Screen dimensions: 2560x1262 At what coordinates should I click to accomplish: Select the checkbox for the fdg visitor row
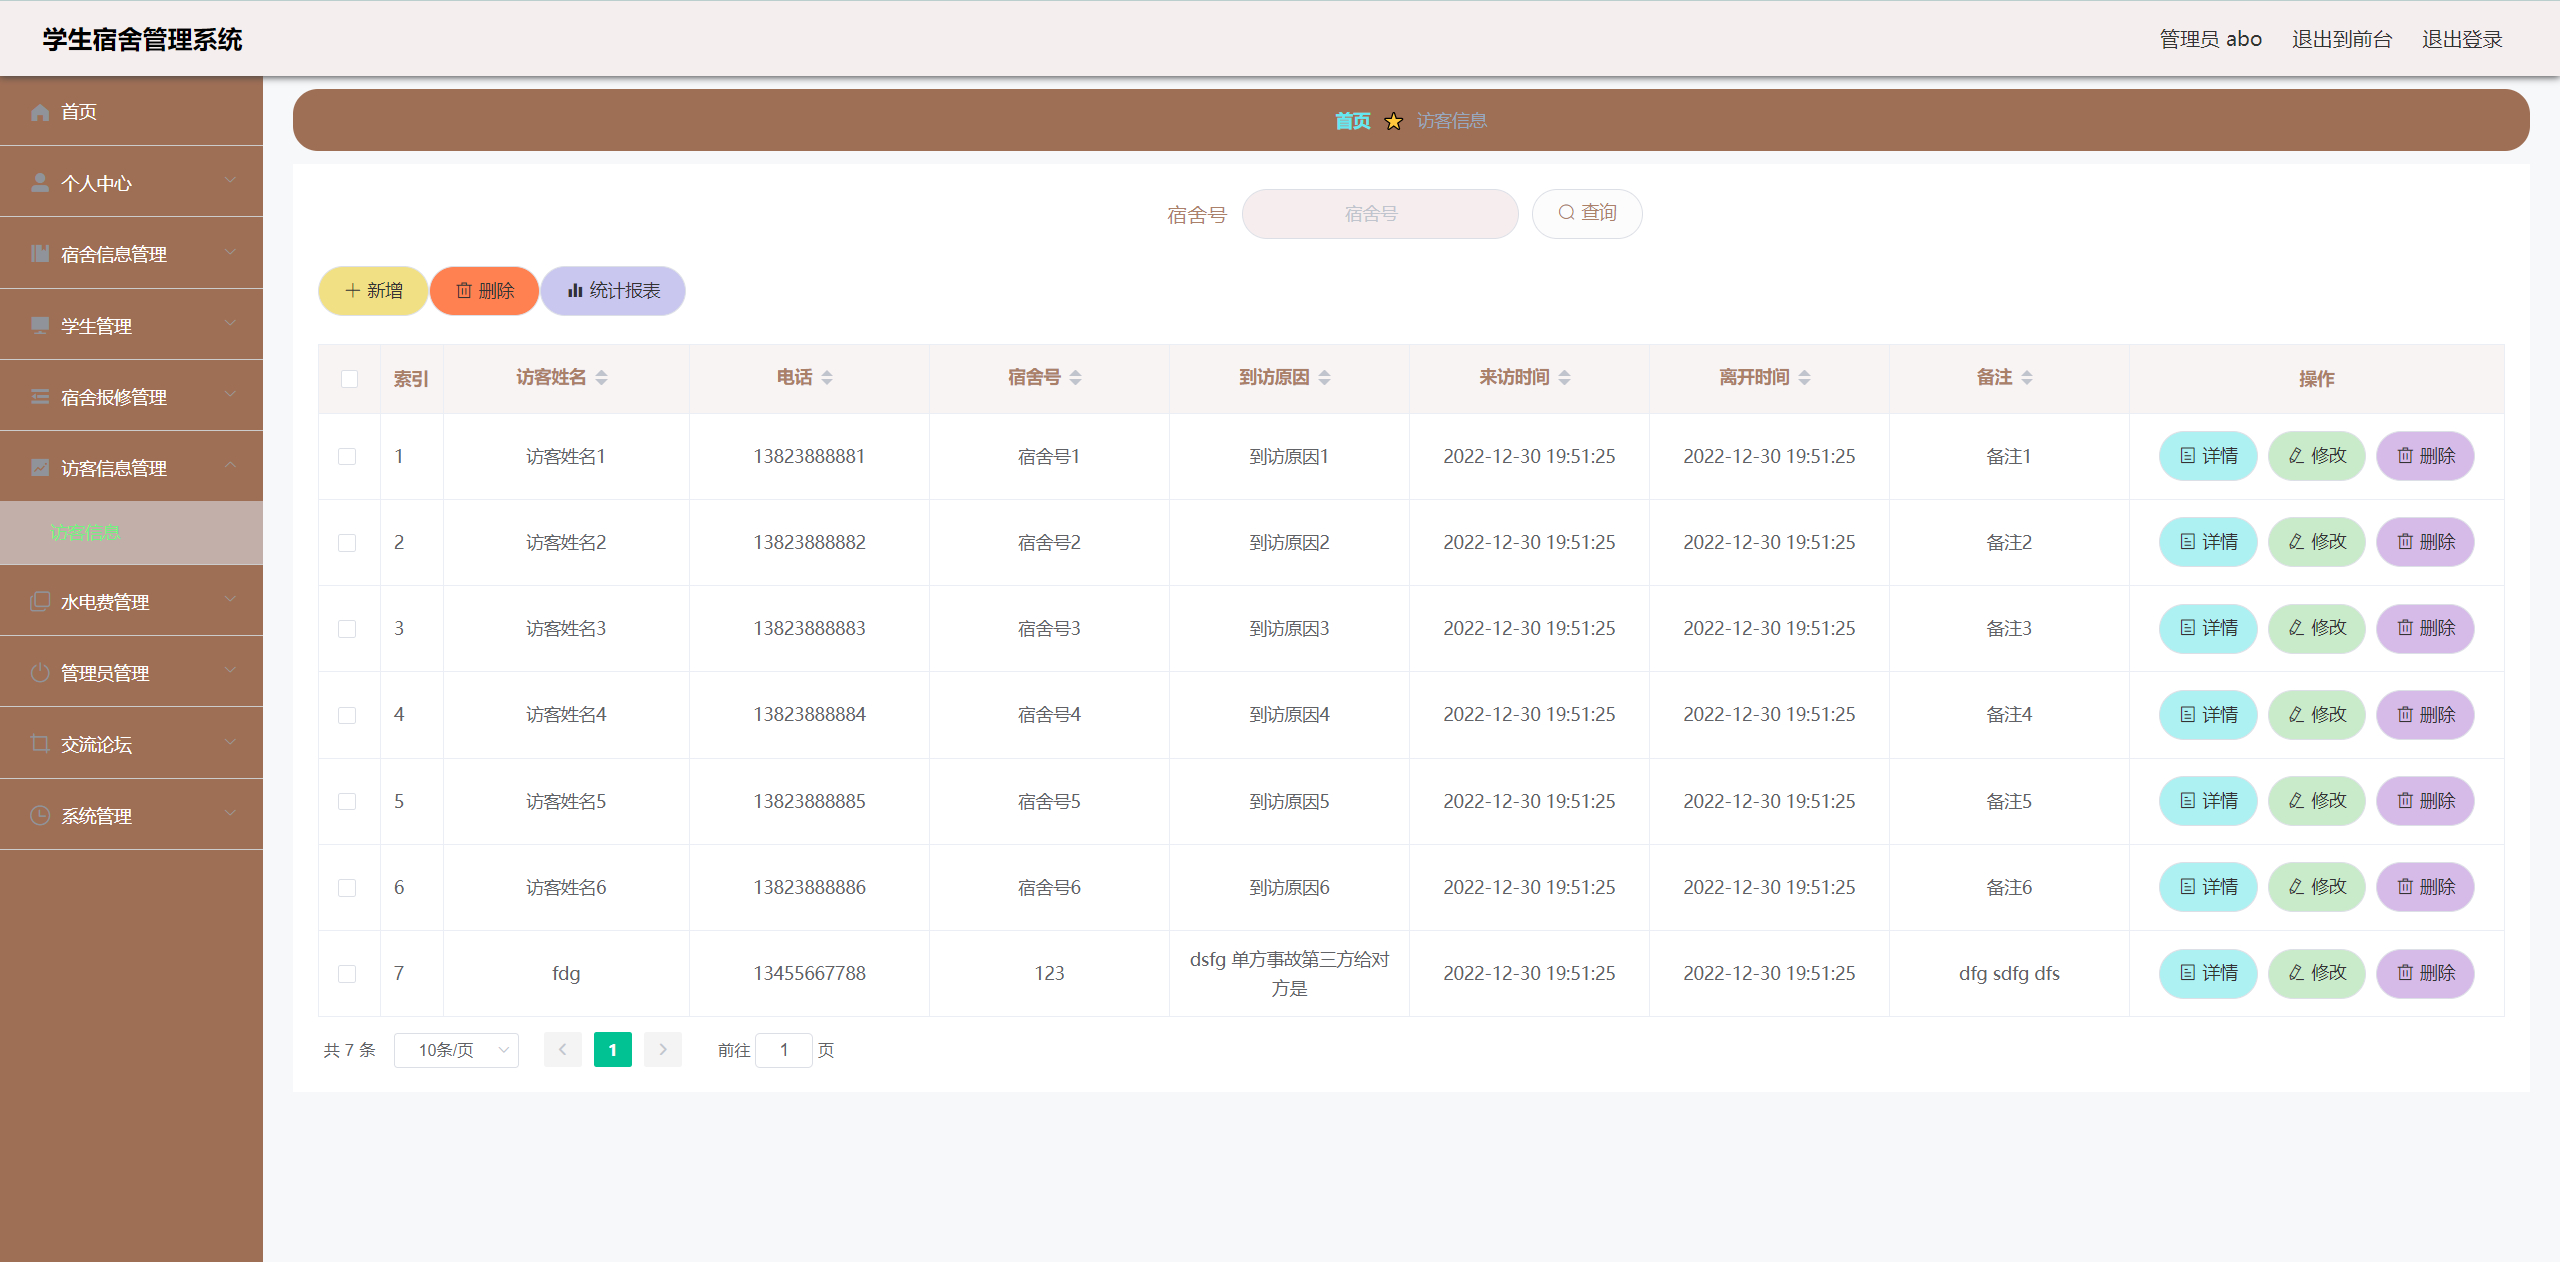[347, 974]
